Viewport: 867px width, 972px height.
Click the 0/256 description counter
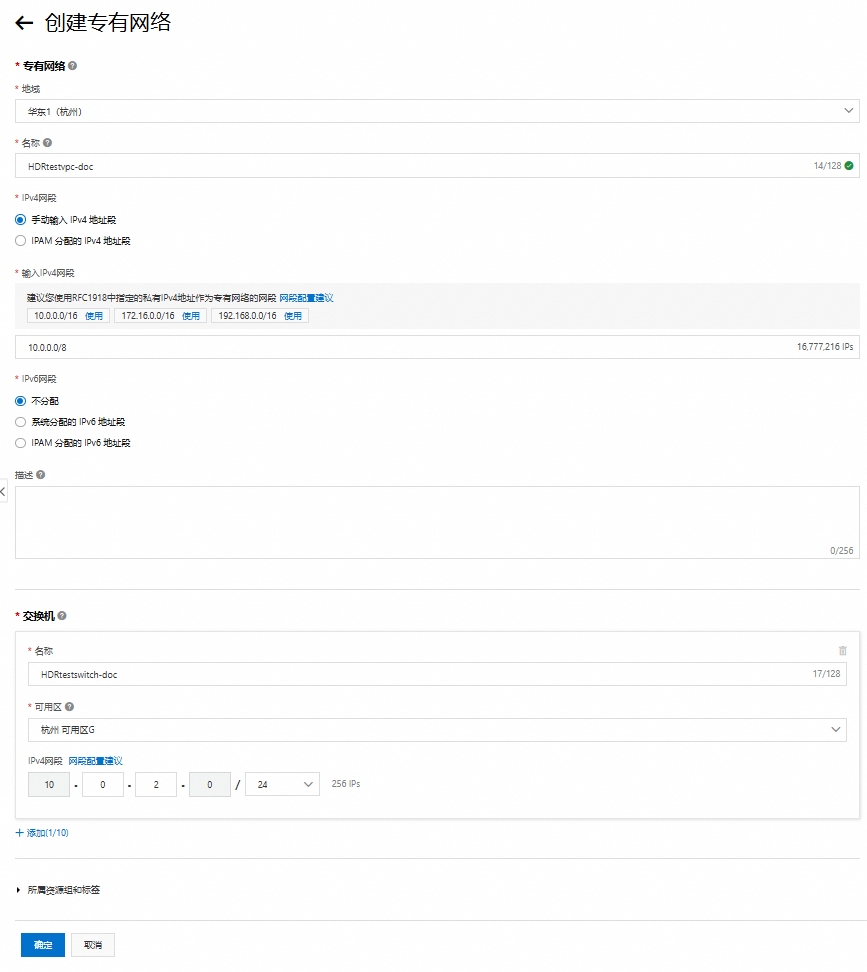click(842, 550)
